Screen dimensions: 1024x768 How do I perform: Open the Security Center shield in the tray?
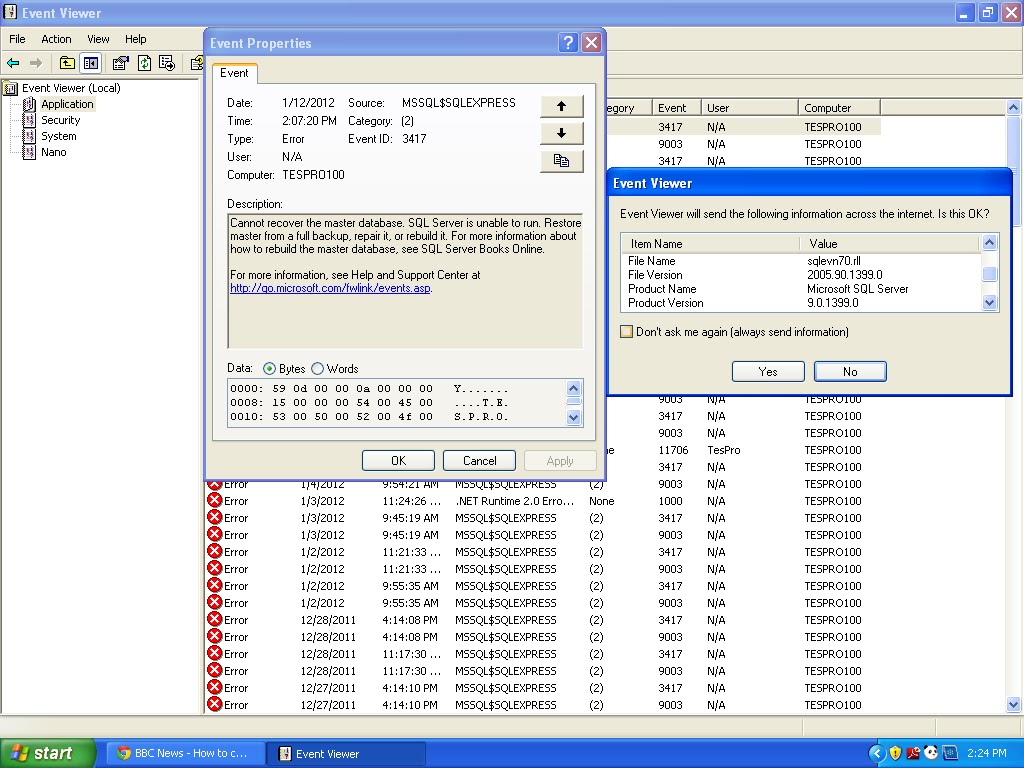pos(895,753)
